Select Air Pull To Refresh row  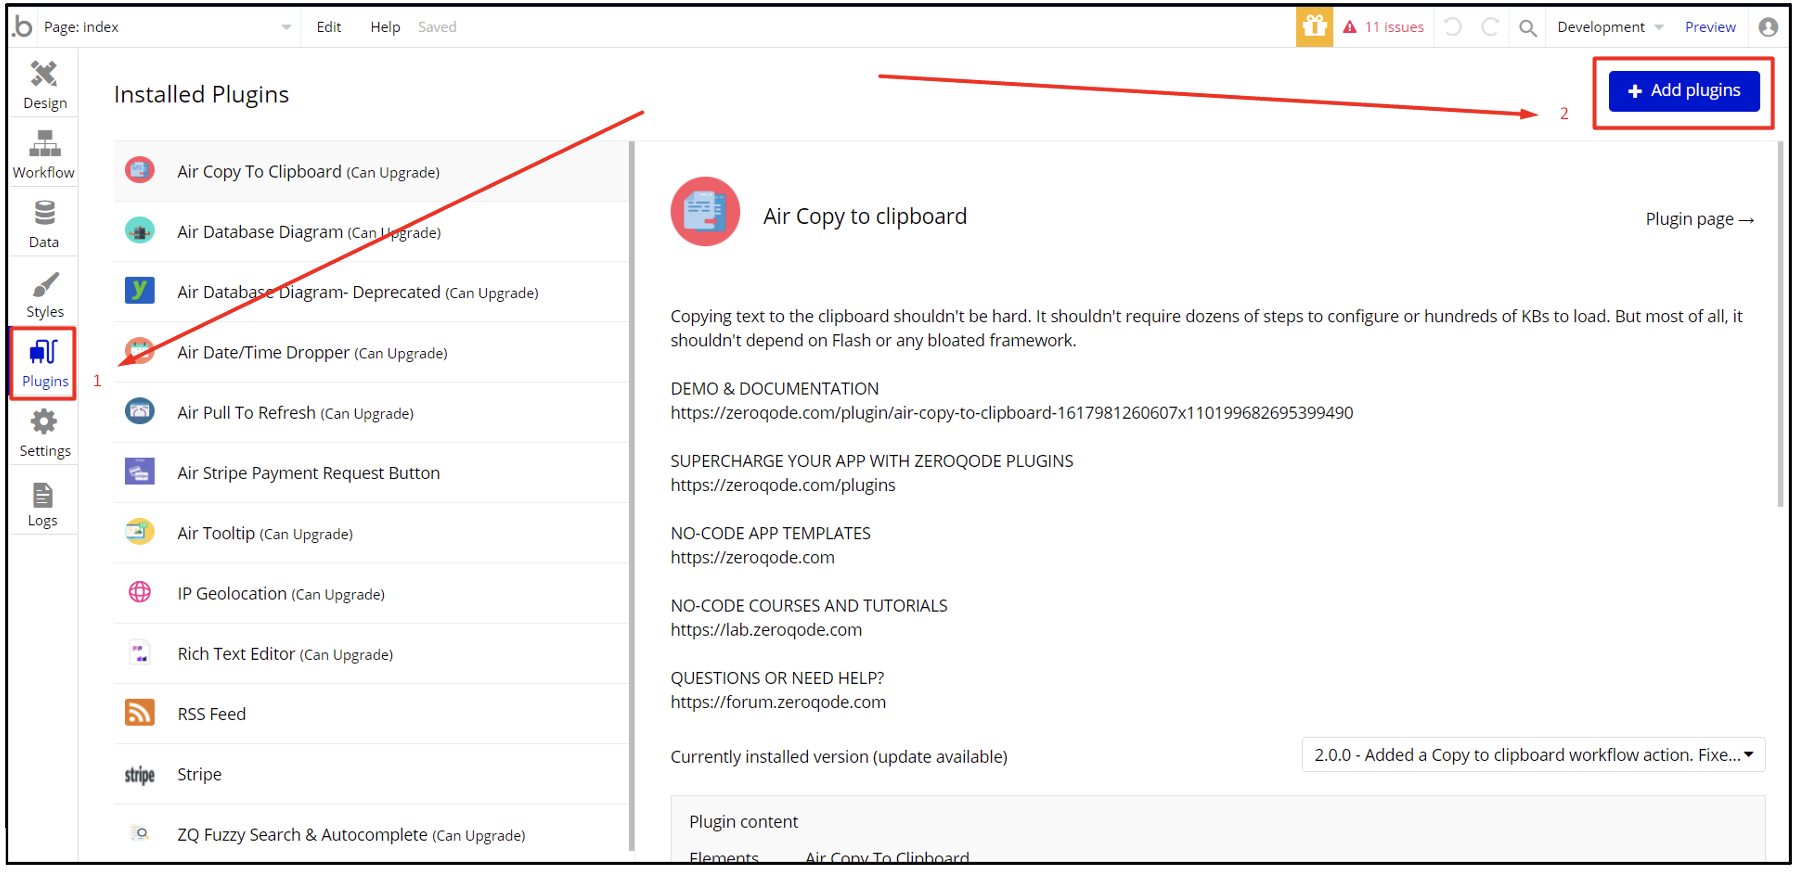pos(371,412)
